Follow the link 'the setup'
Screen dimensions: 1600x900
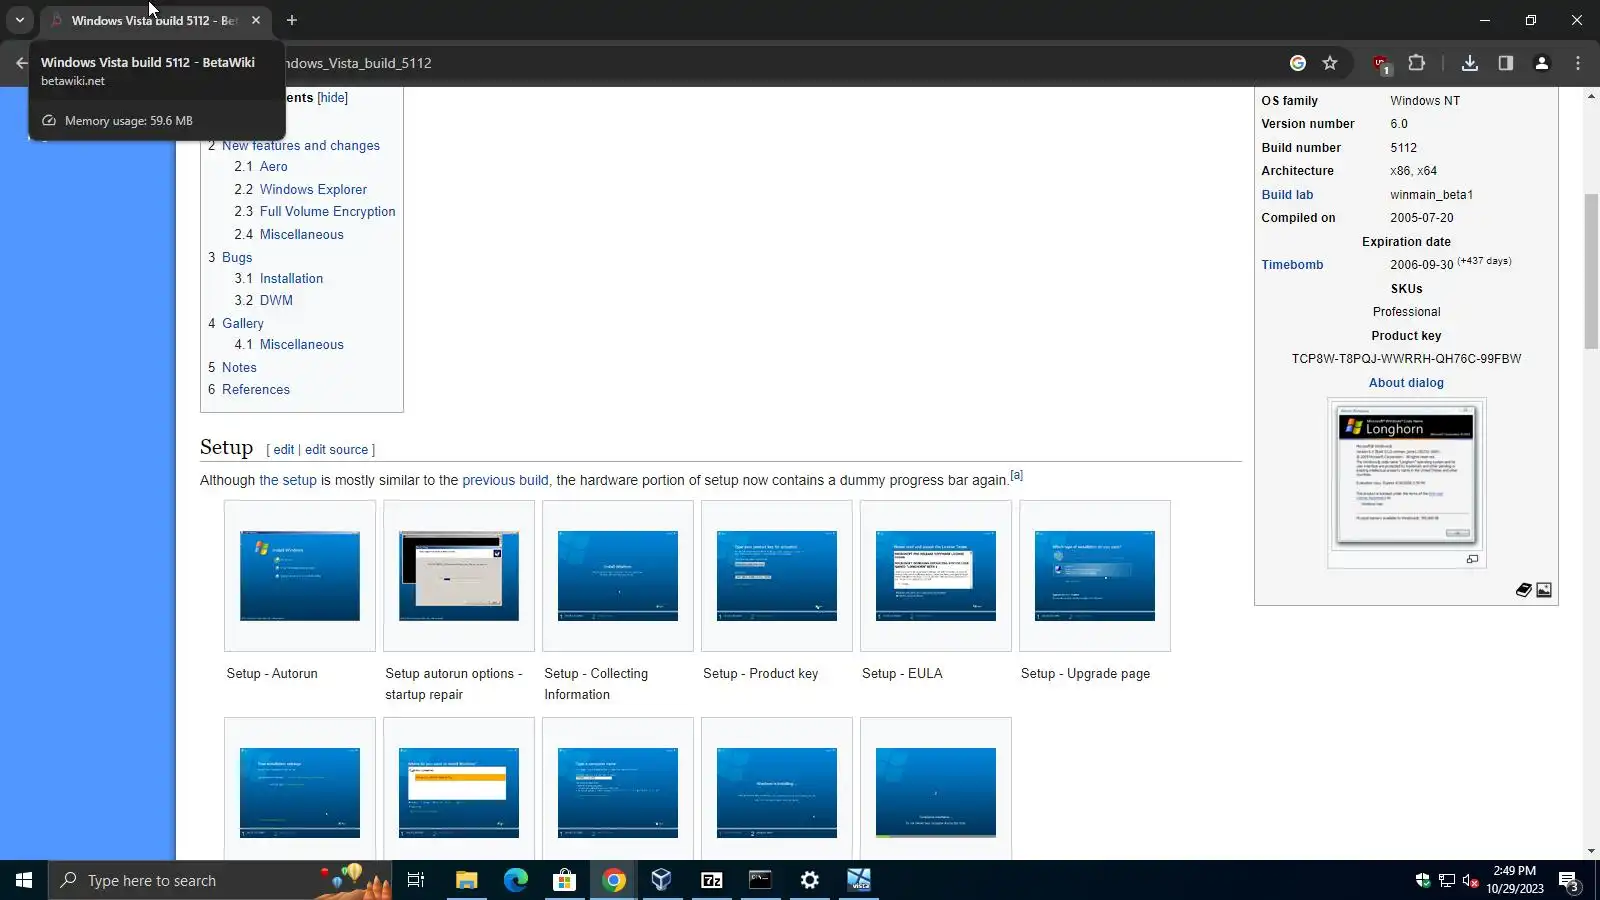pos(288,480)
